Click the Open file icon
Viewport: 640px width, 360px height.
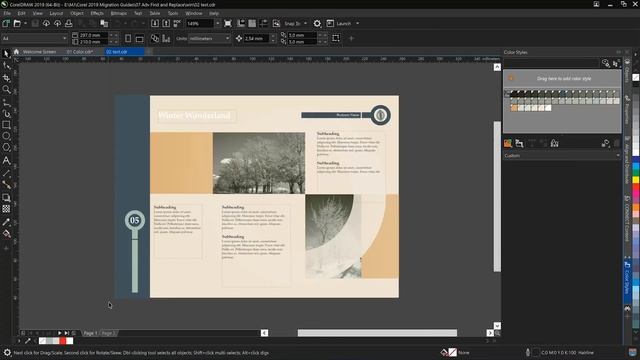[x=17, y=24]
